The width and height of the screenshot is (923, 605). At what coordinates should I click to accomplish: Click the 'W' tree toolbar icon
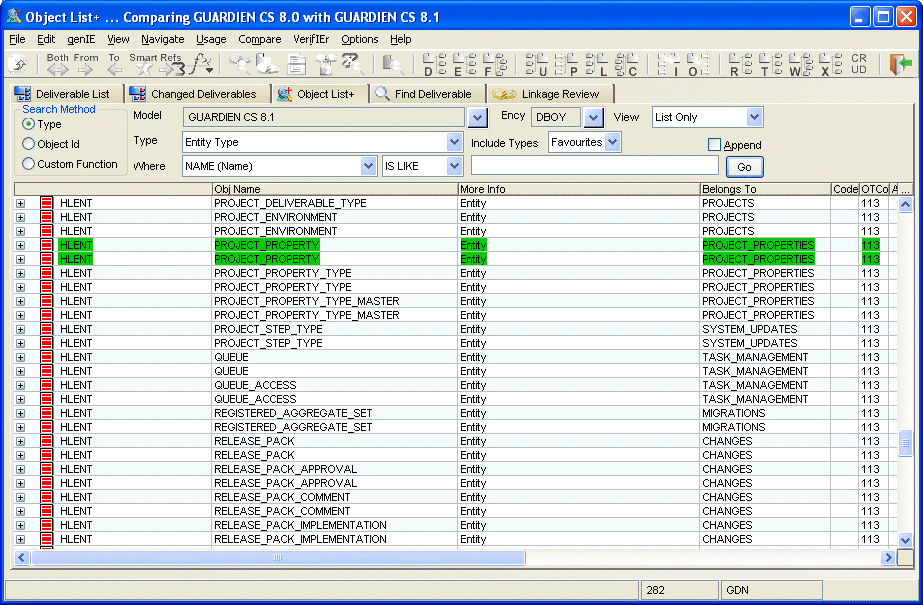(x=801, y=65)
